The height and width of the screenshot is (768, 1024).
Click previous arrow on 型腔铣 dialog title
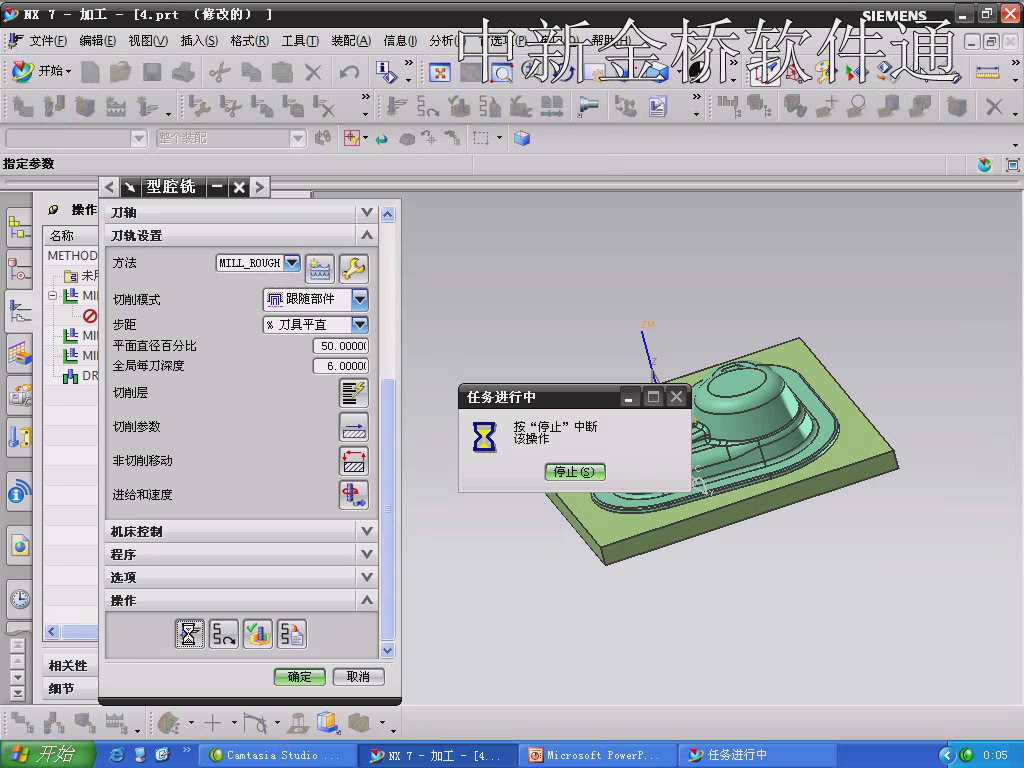click(x=110, y=187)
